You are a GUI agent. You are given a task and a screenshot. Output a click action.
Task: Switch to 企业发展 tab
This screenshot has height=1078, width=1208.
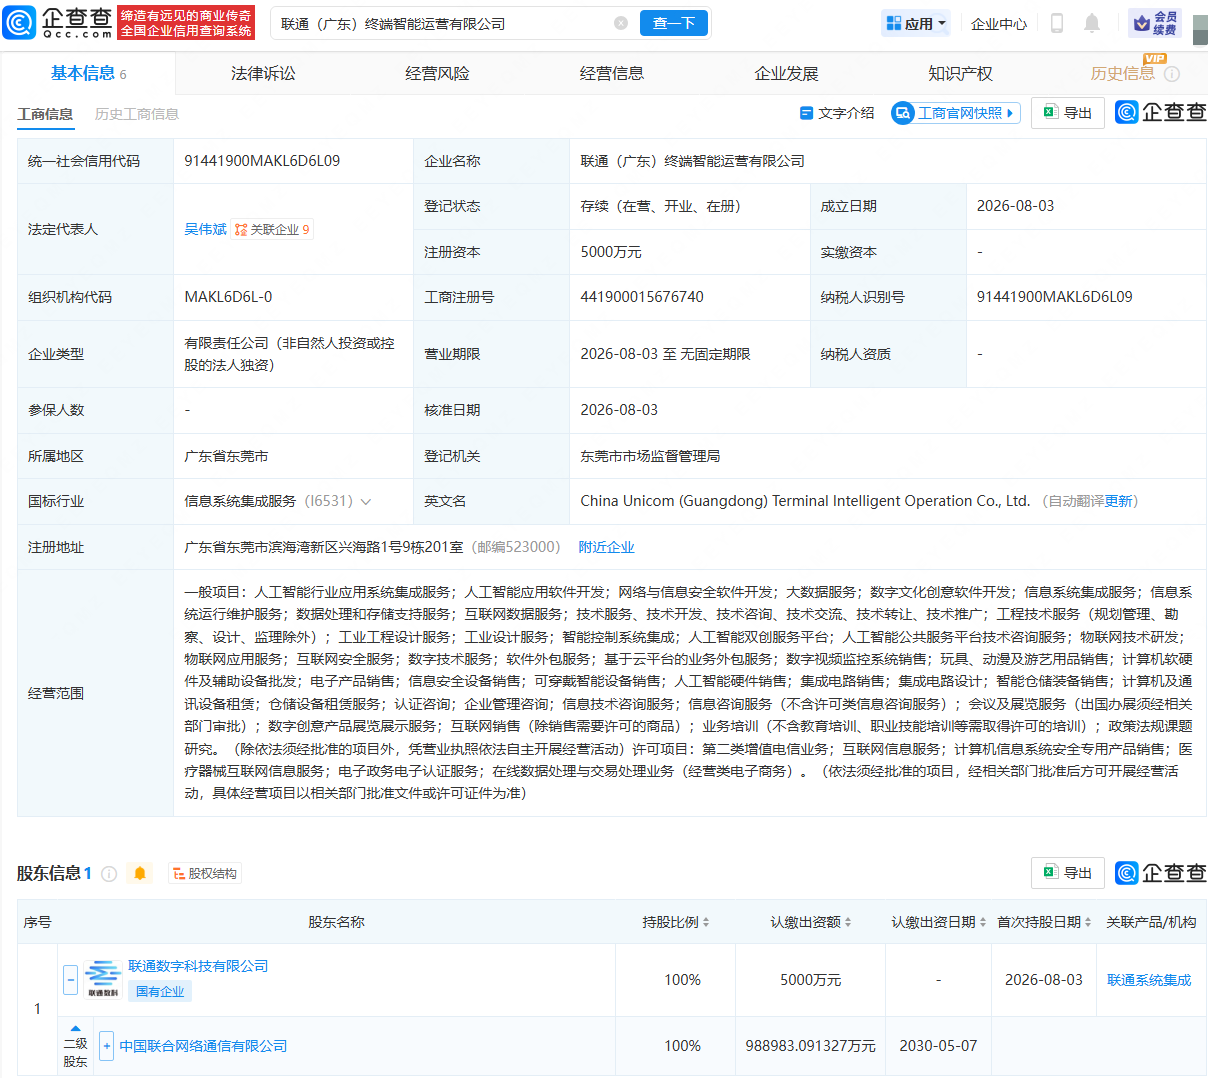pyautogui.click(x=786, y=74)
